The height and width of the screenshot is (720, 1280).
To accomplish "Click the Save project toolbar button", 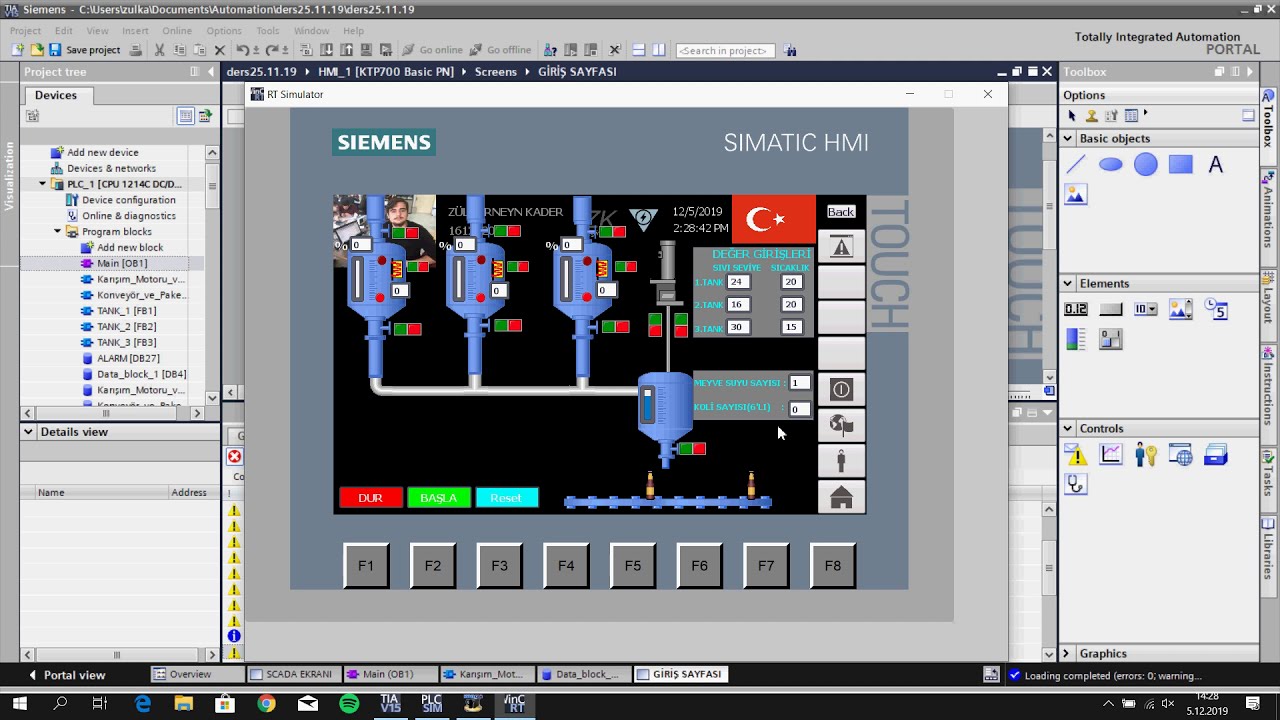I will pos(85,50).
